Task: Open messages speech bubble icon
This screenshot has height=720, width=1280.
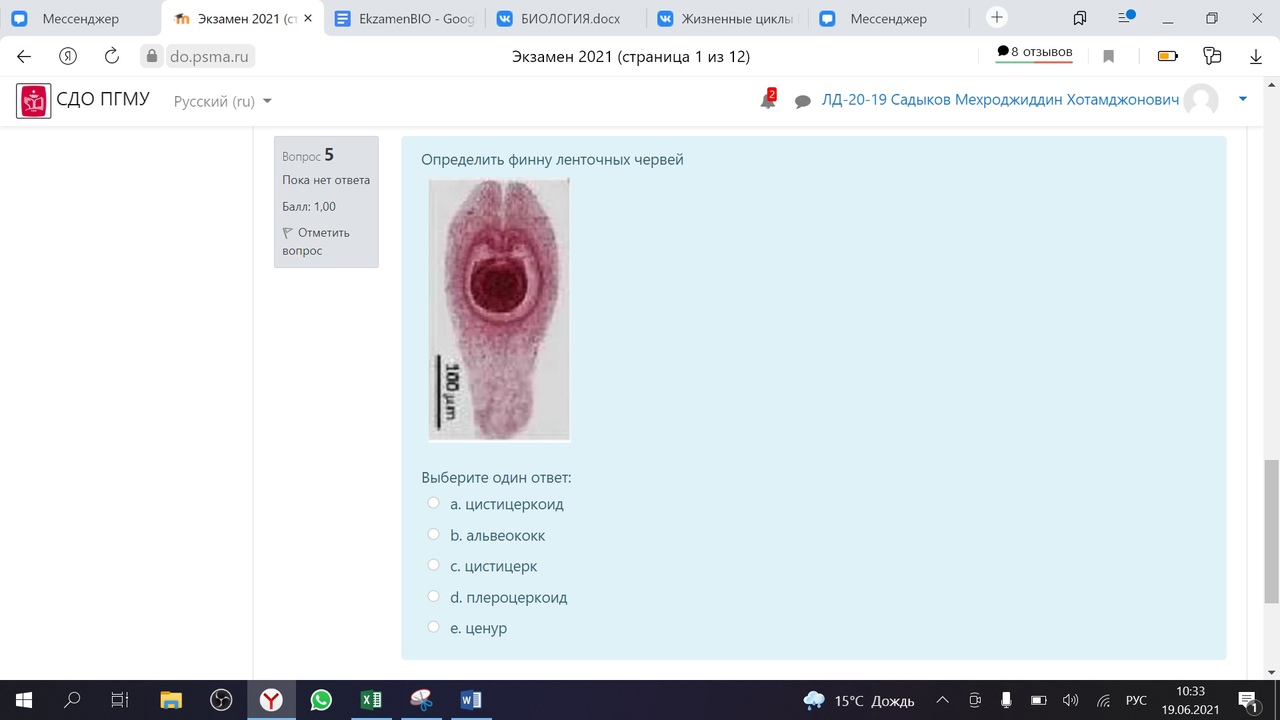Action: click(x=802, y=101)
